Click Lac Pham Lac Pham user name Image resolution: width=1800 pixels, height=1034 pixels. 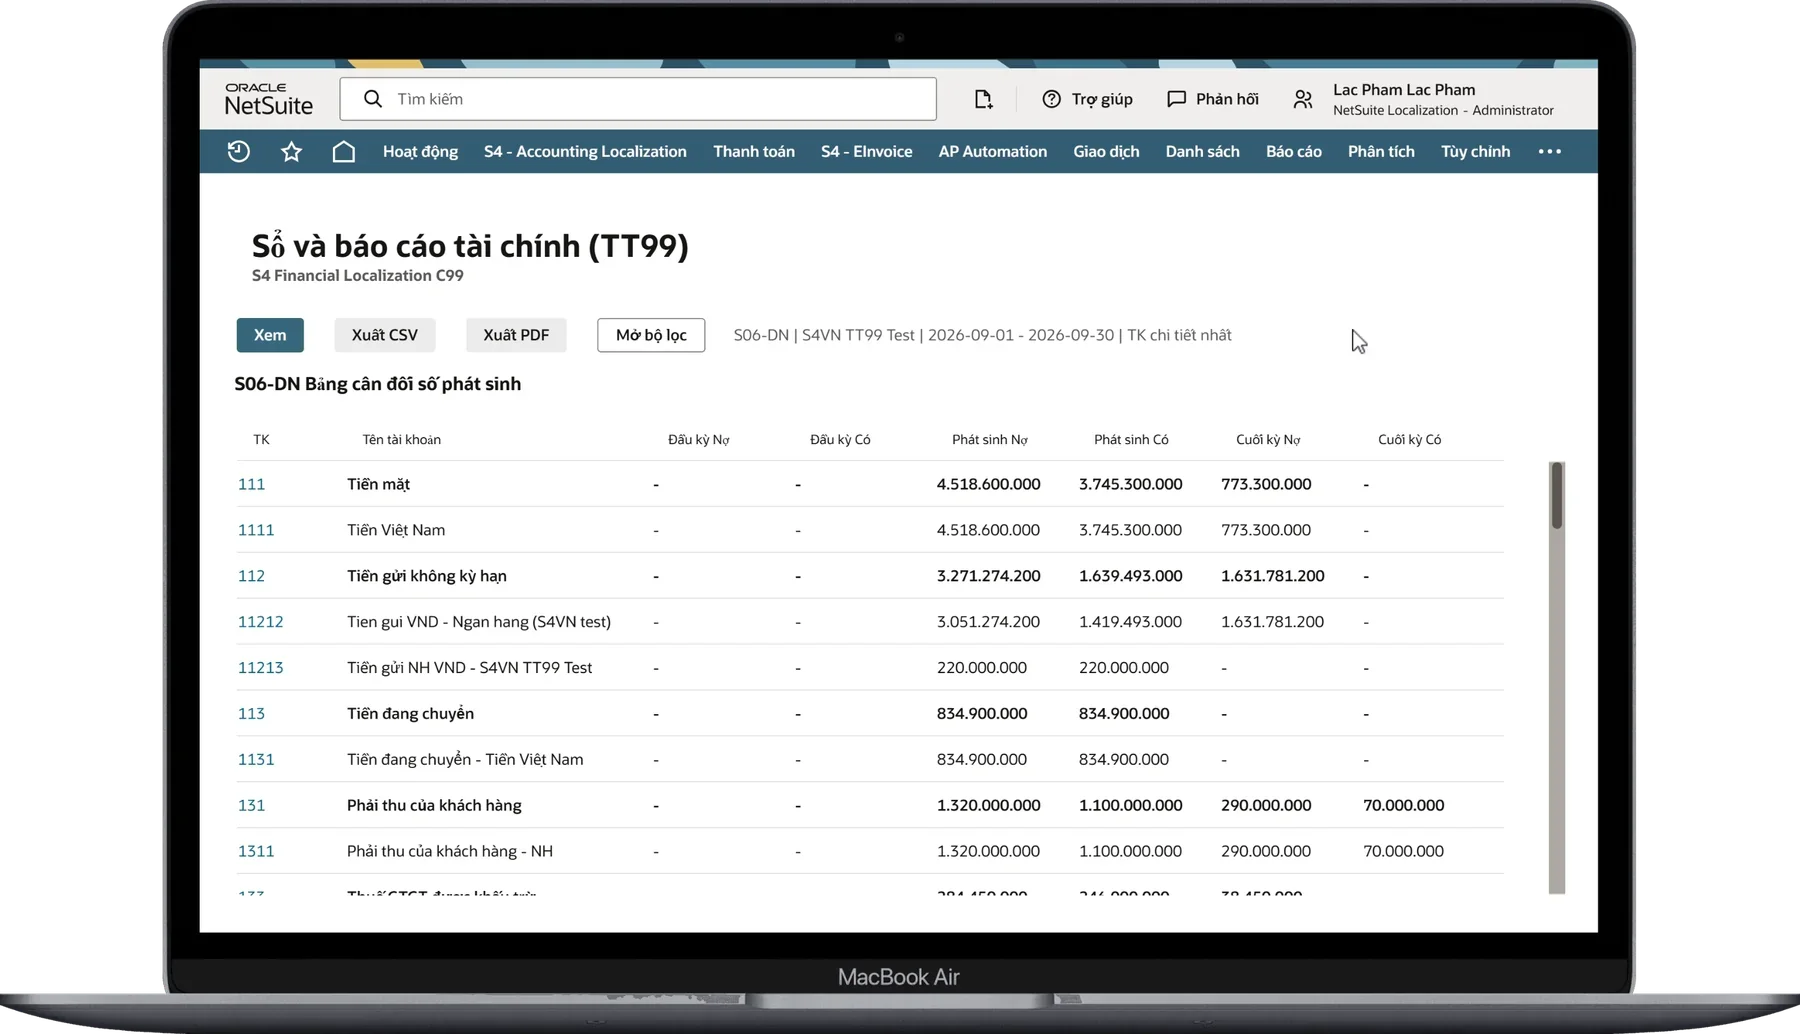point(1404,89)
